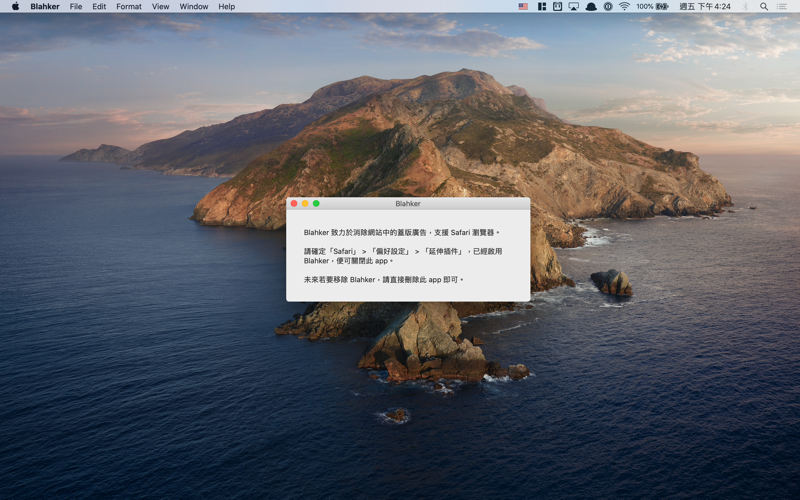The height and width of the screenshot is (500, 800).
Task: Close the Blahker window
Action: coord(294,203)
